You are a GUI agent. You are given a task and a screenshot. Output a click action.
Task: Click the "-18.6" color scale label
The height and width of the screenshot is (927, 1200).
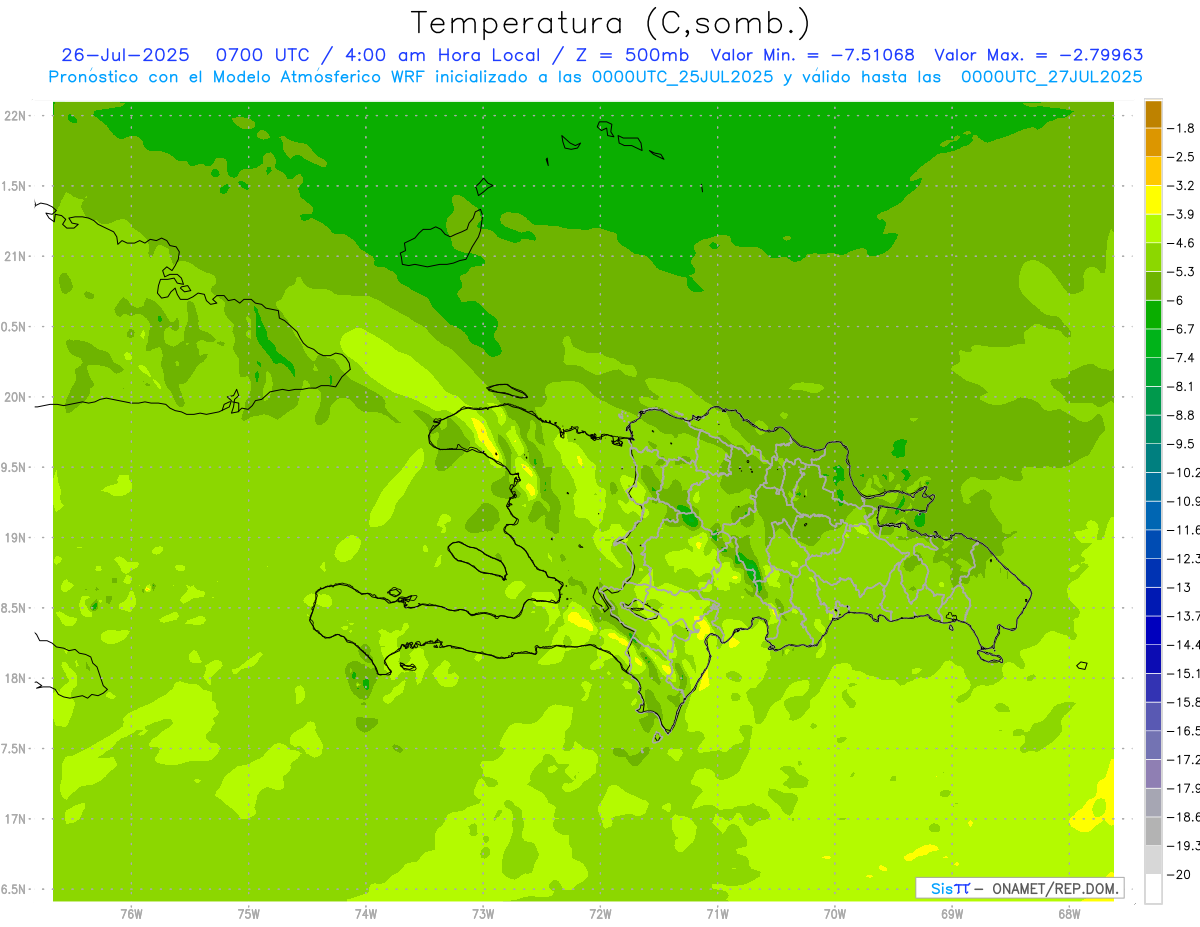tap(1184, 818)
